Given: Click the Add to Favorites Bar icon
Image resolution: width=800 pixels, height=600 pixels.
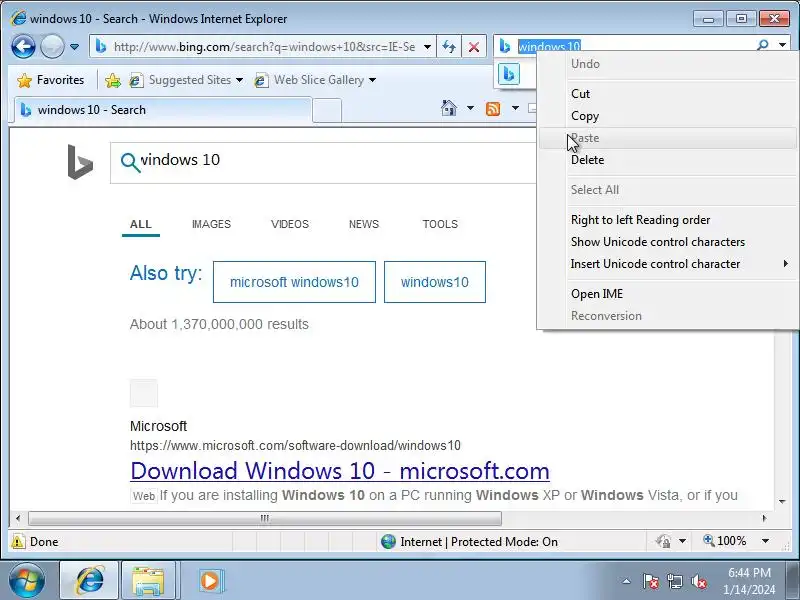Looking at the screenshot, I should click(x=113, y=80).
